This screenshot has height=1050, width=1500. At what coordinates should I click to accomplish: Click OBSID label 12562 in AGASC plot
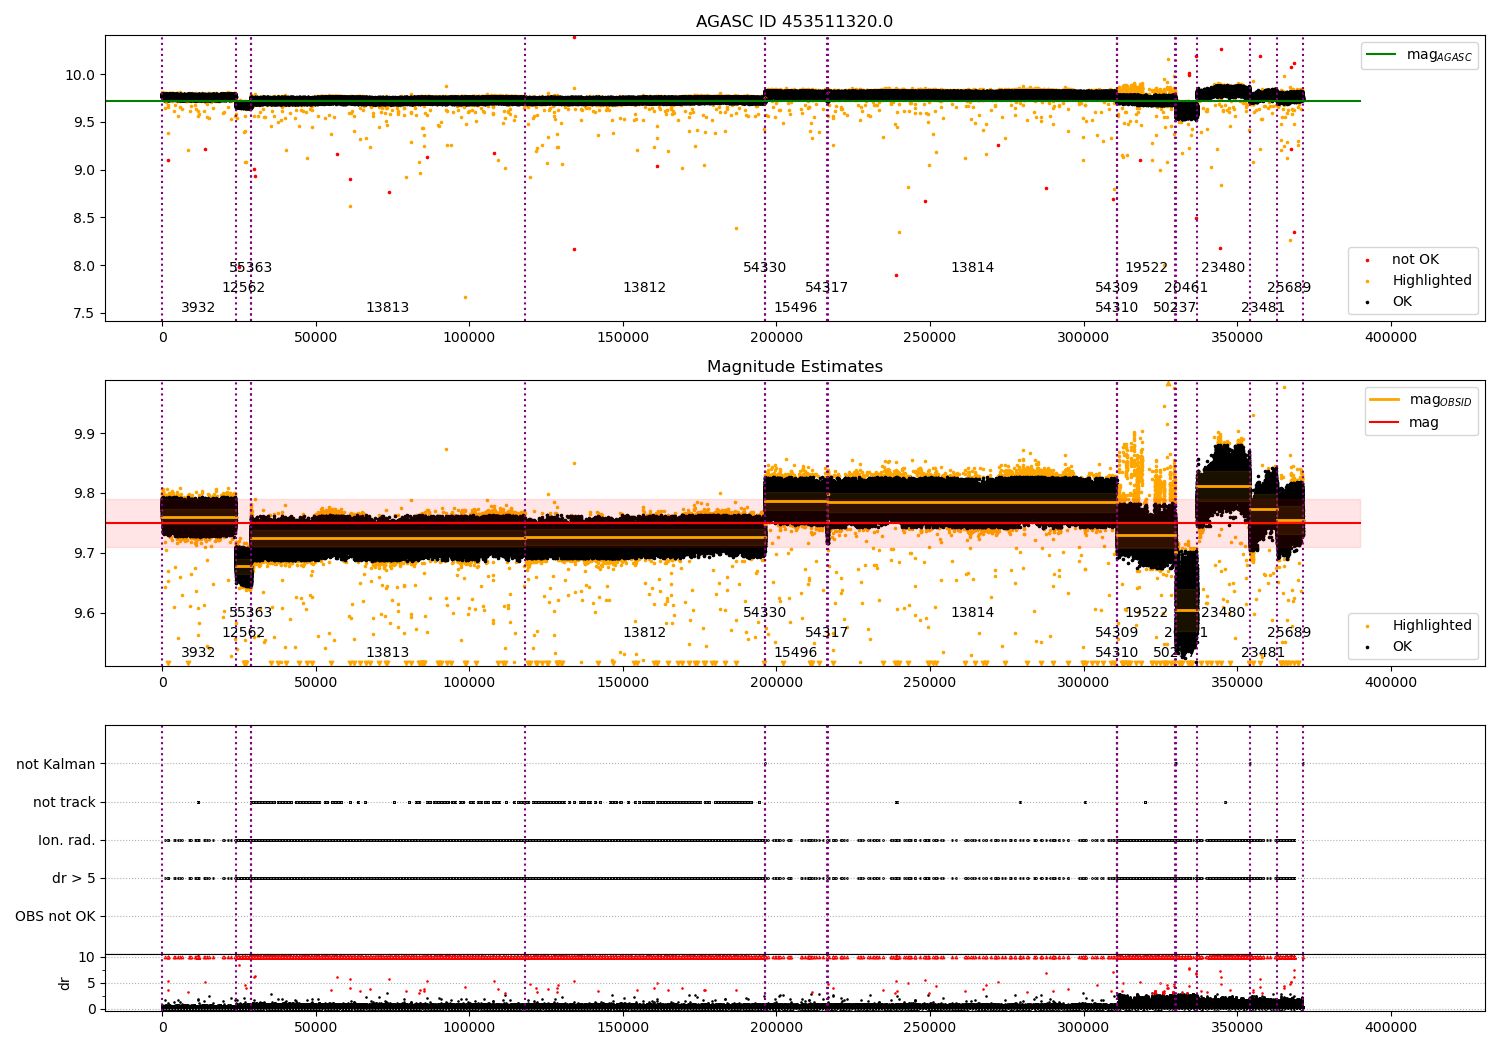244,288
